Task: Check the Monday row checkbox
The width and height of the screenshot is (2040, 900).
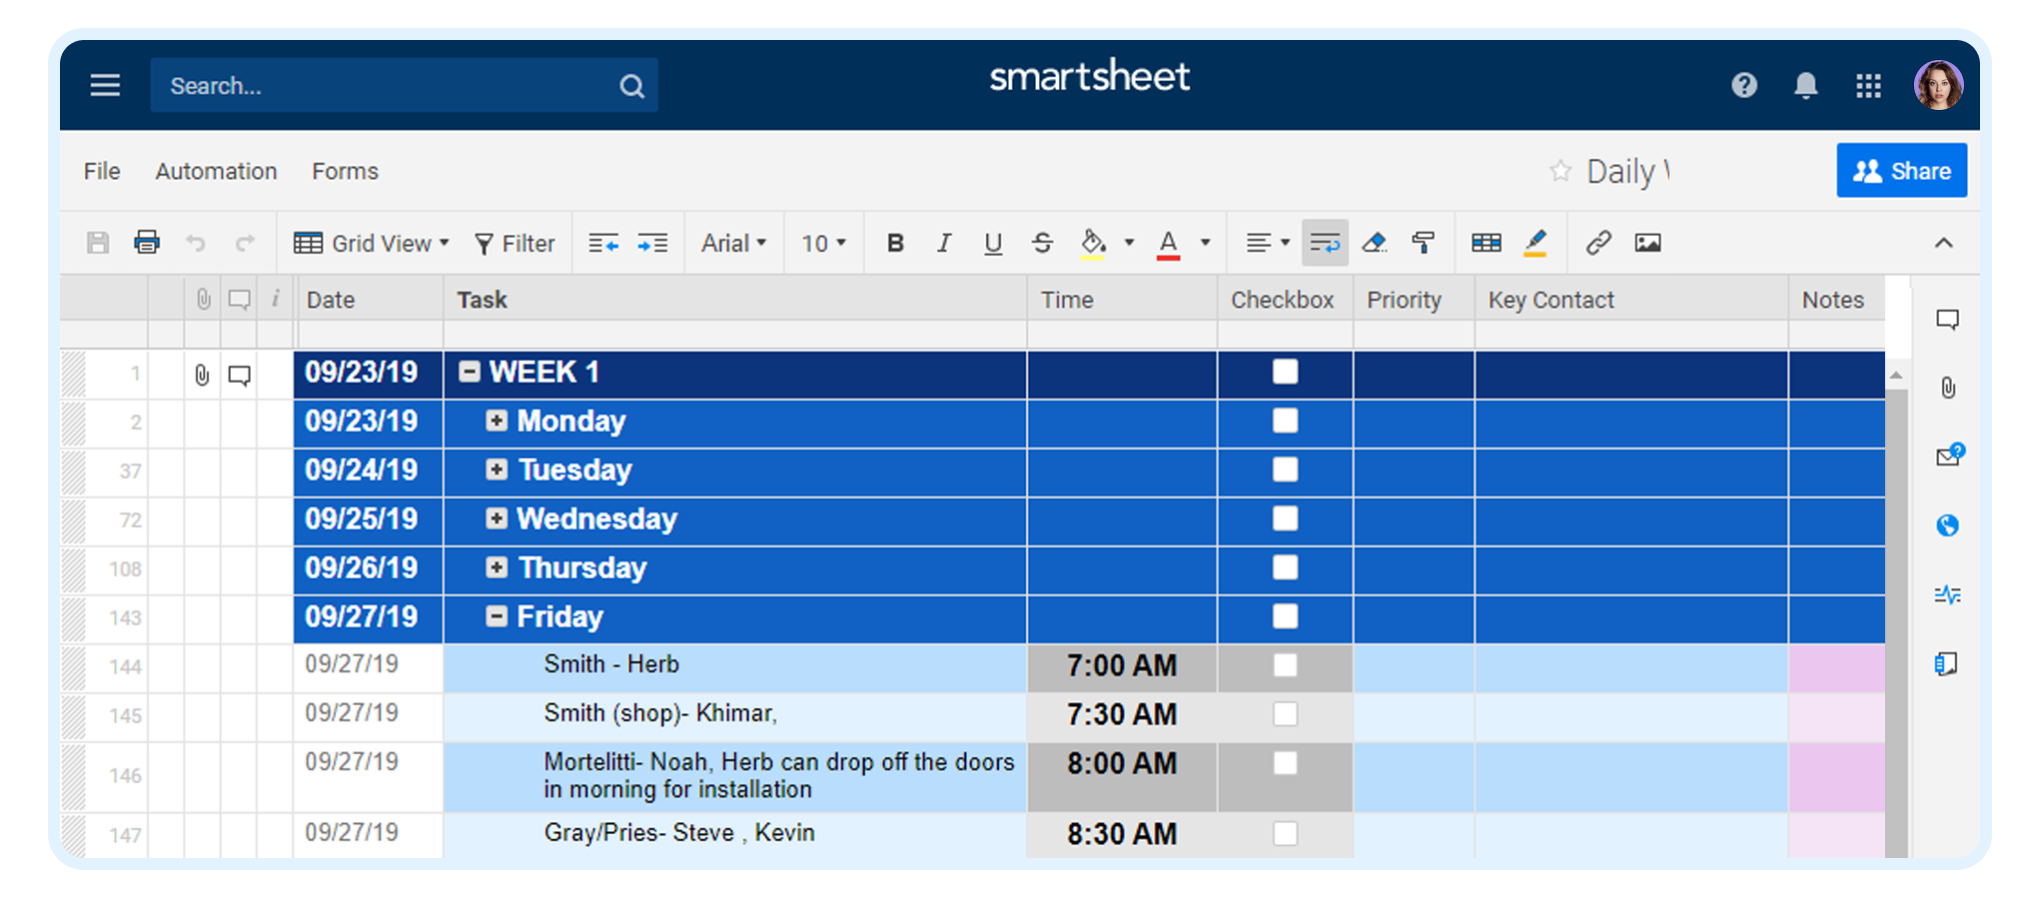Action: pyautogui.click(x=1285, y=421)
